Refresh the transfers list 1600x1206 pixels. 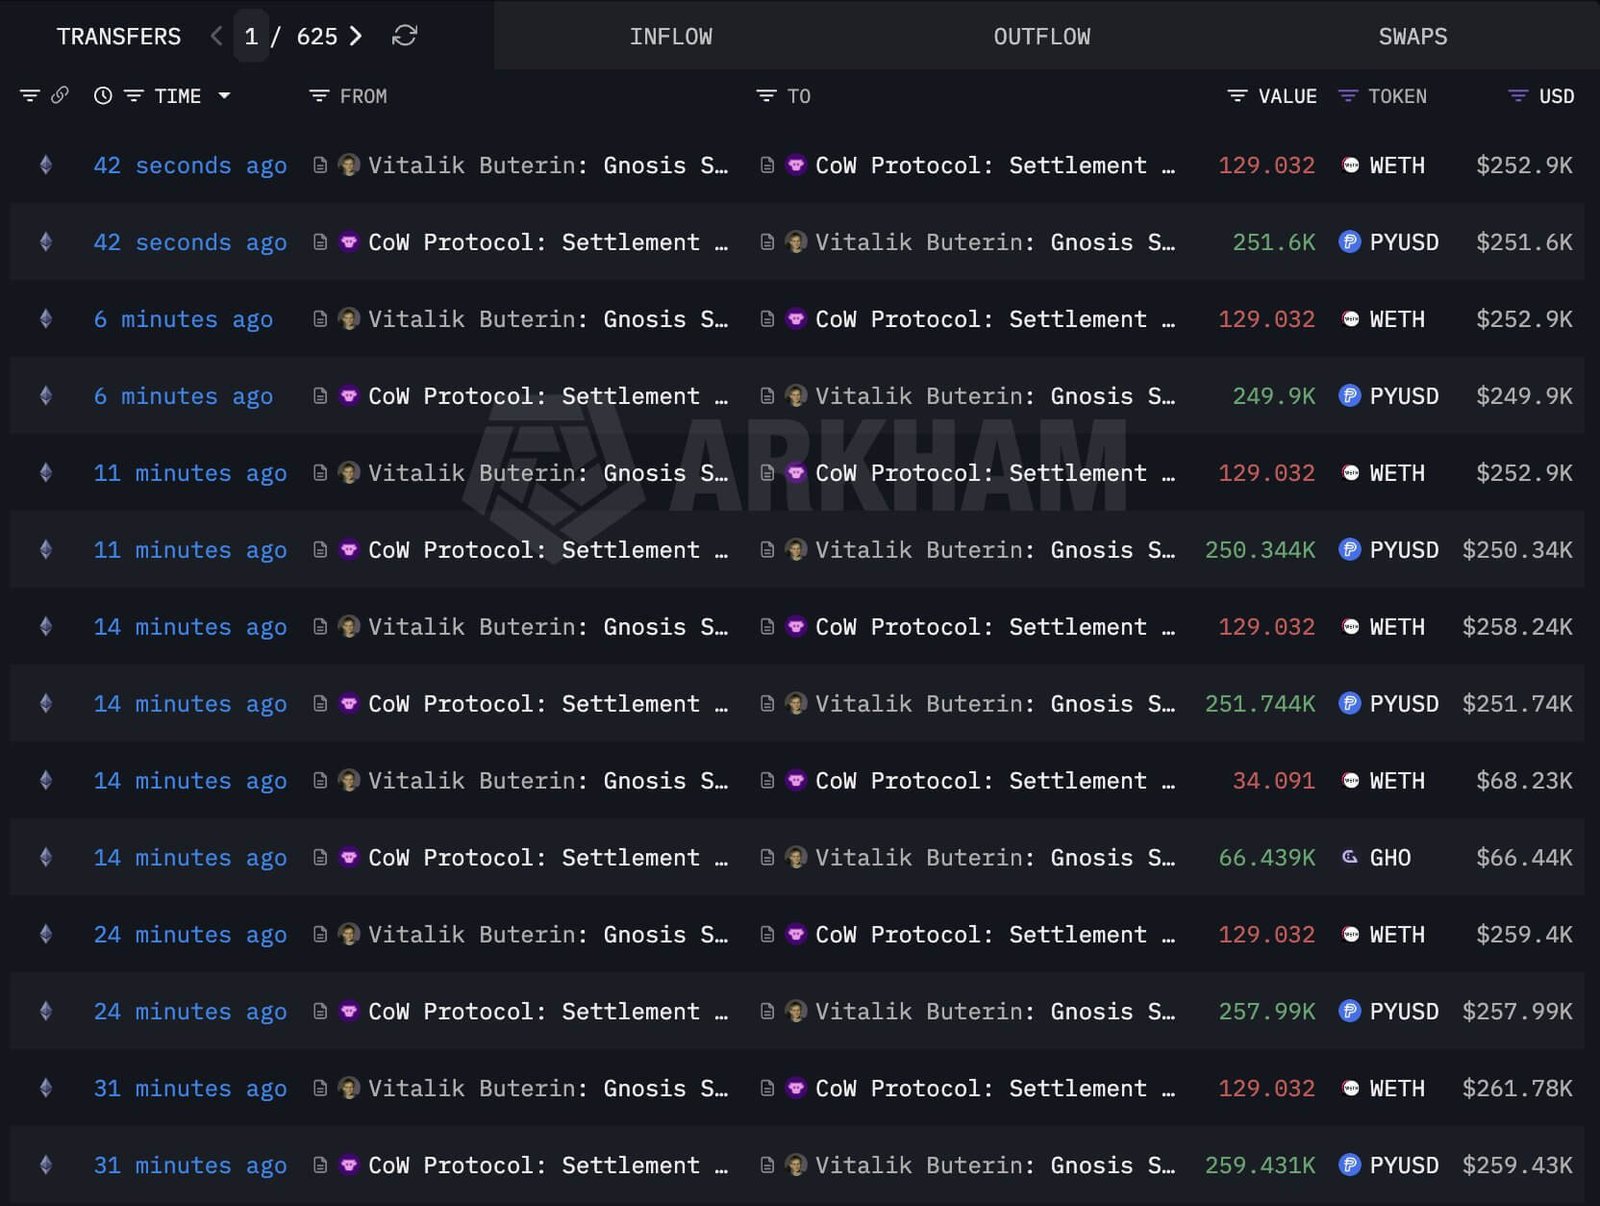click(403, 36)
